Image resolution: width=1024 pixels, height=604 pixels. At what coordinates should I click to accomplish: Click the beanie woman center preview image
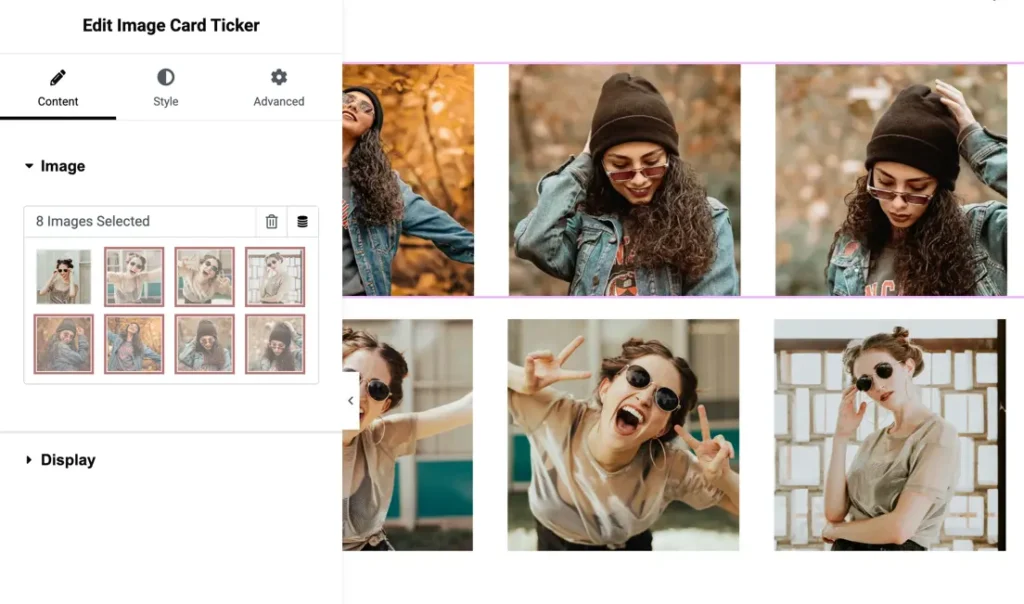tap(624, 180)
